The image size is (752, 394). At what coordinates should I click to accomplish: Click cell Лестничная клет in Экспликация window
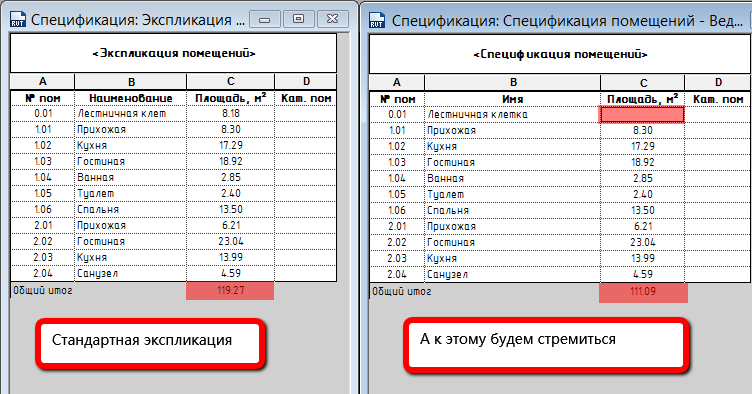point(130,114)
